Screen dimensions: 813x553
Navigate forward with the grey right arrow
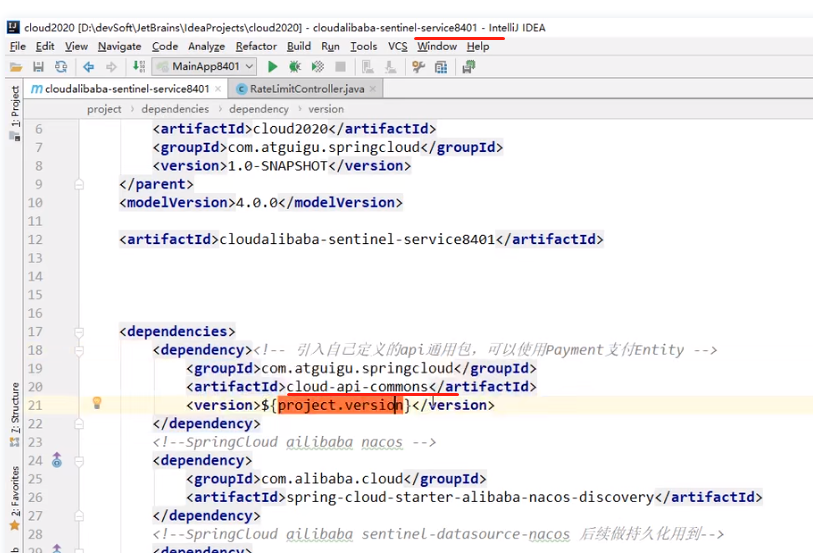(111, 67)
